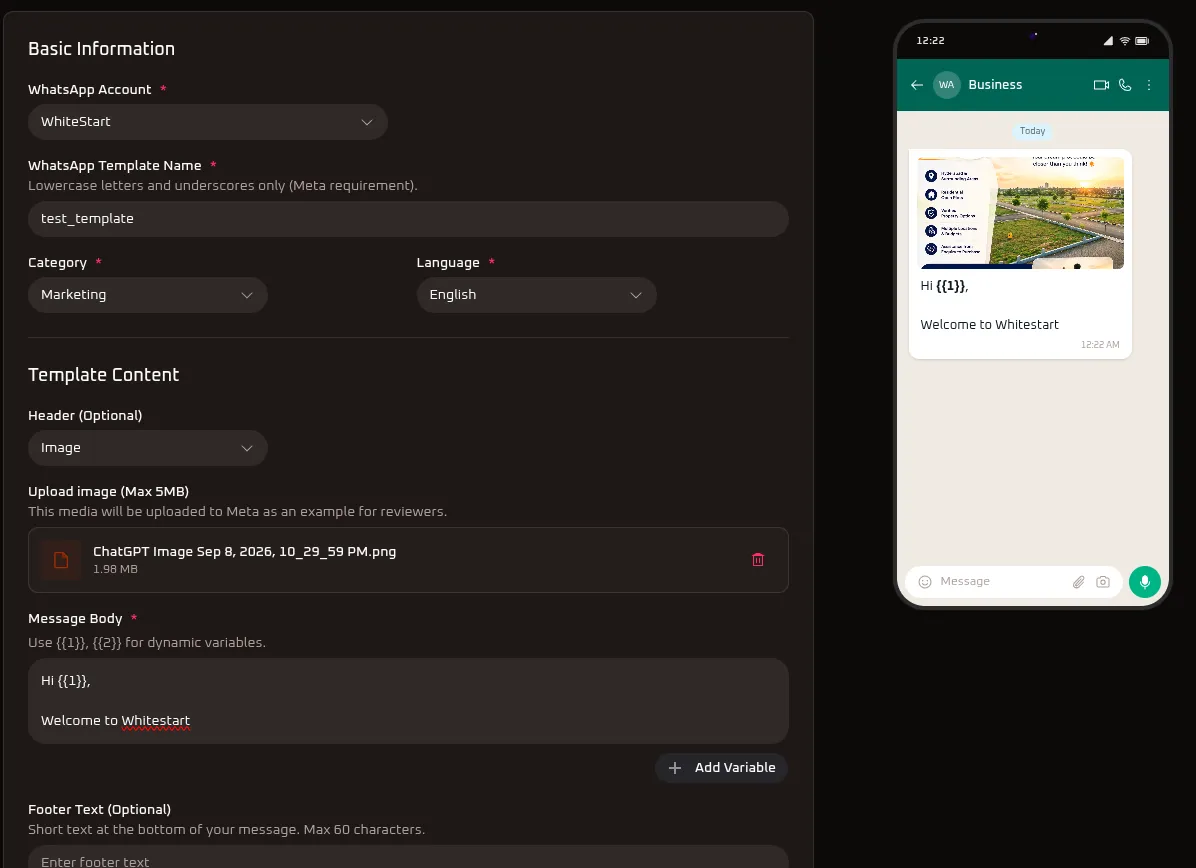Click the 'Use {{1}}, {{2}}' hint text
This screenshot has width=1196, height=868.
coord(146,643)
